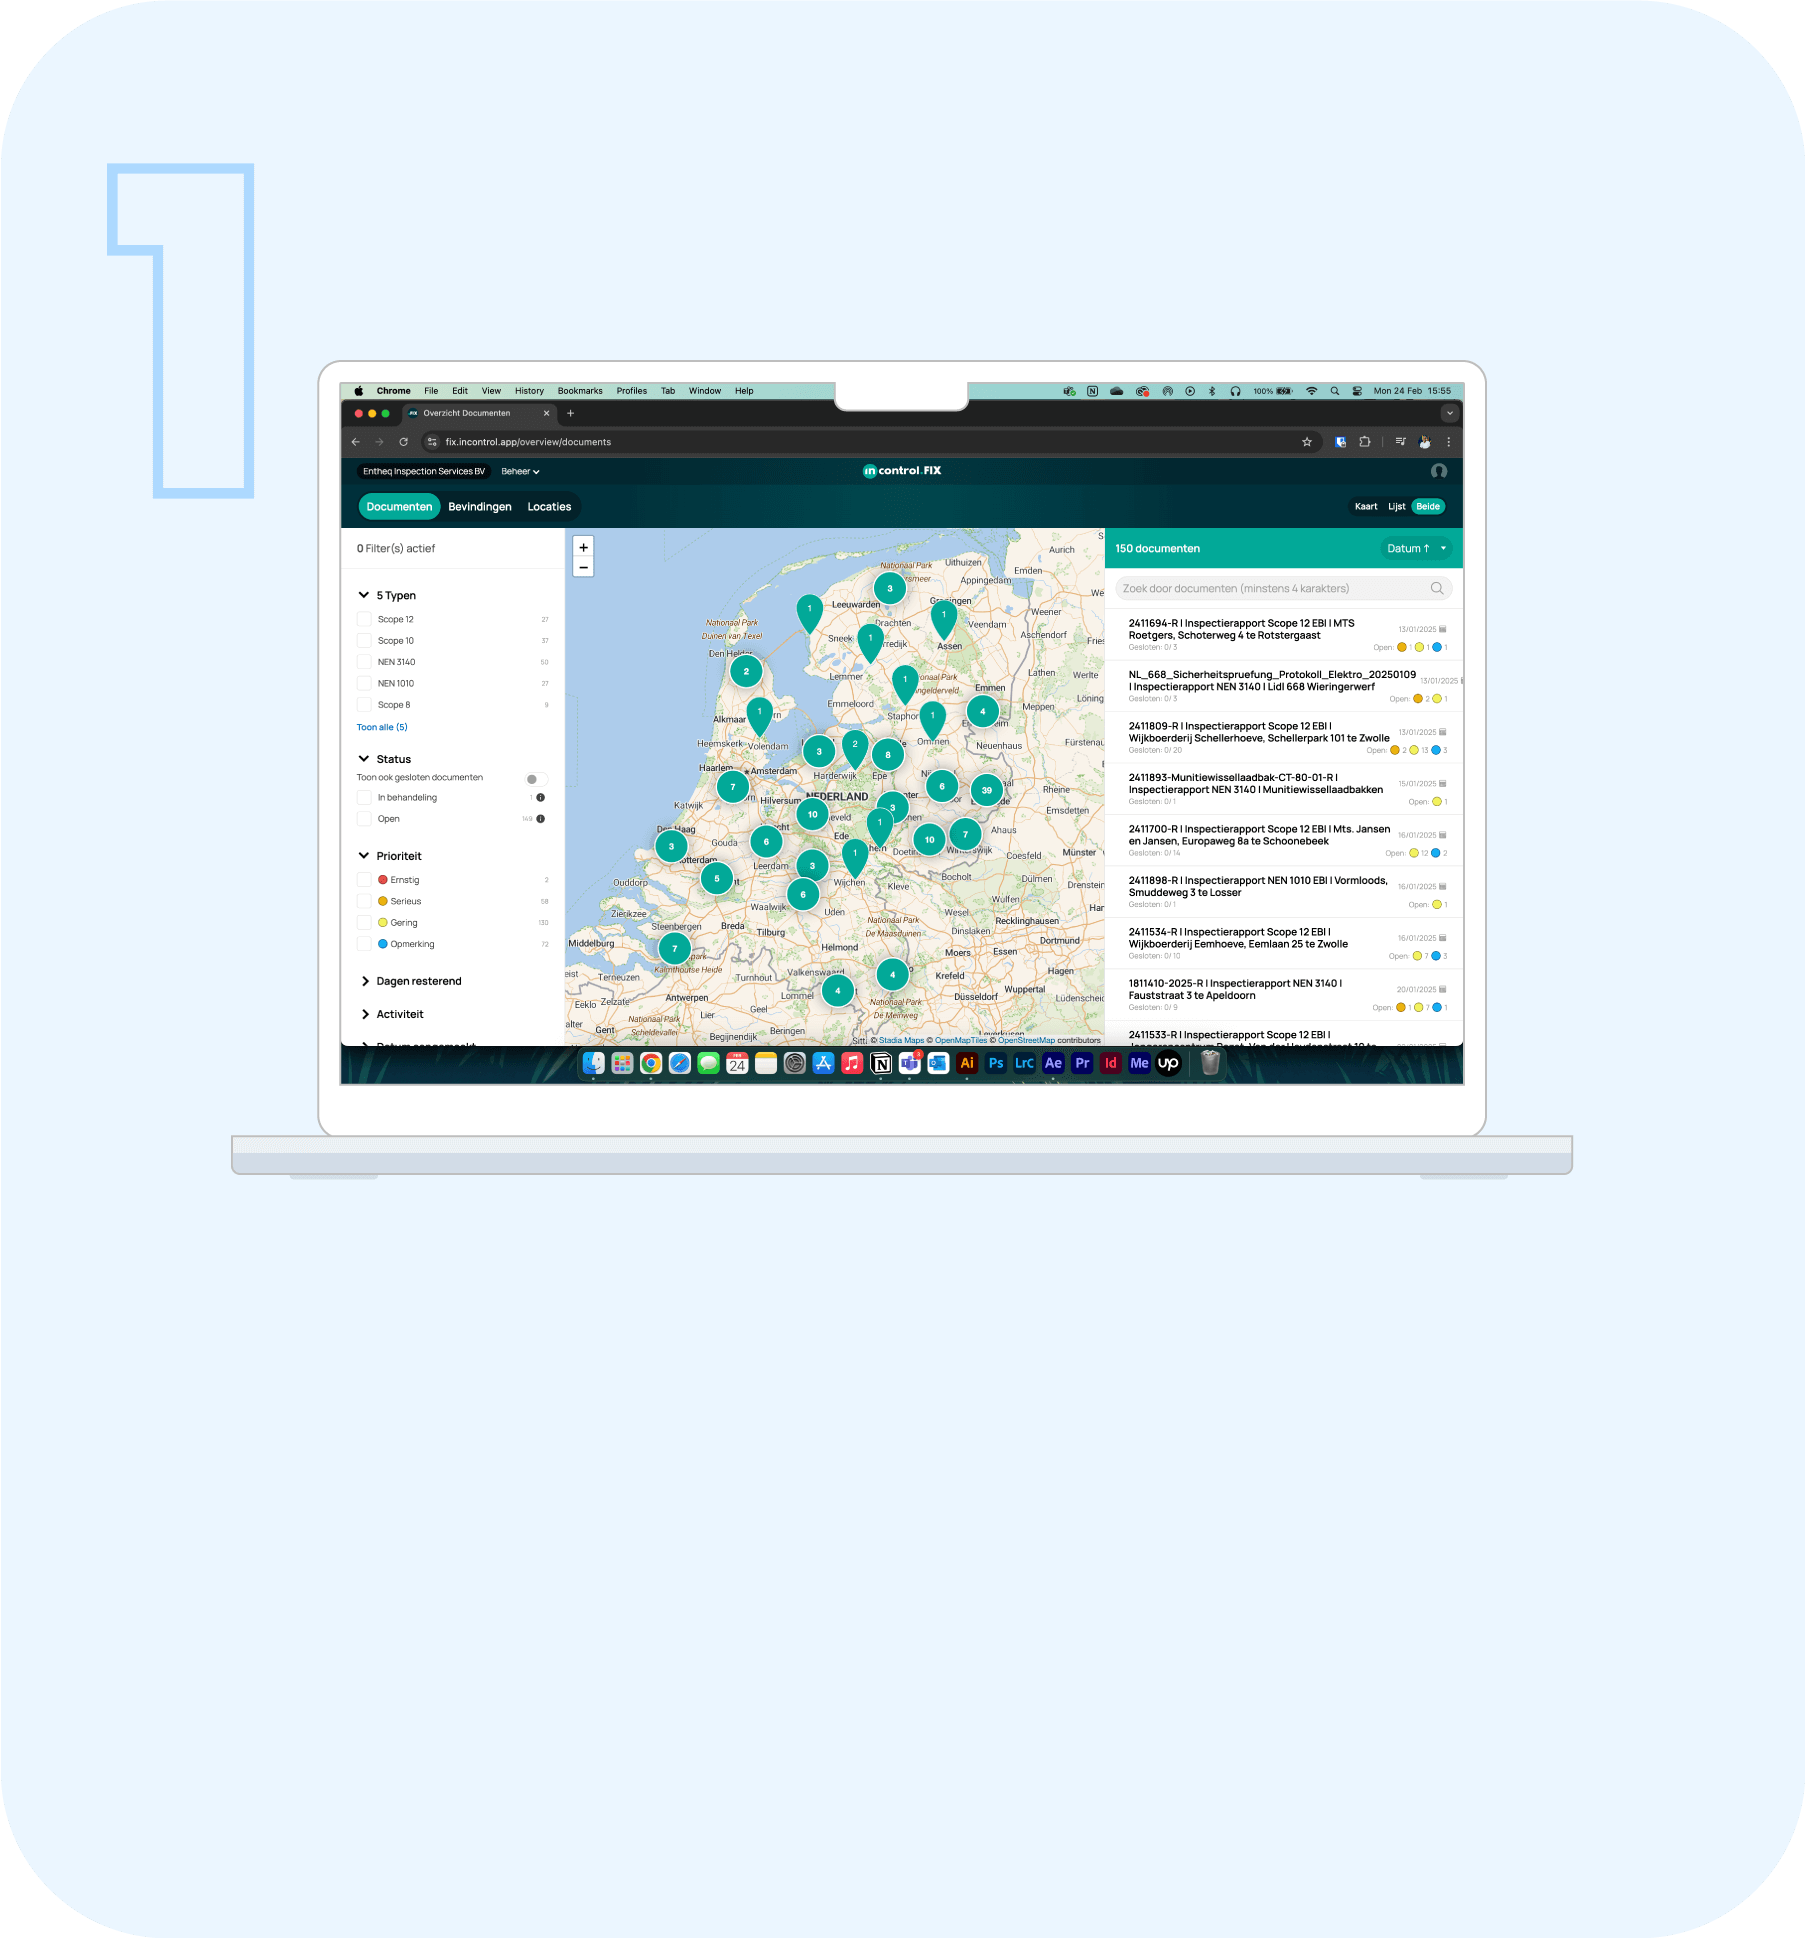
Task: Switch to the Locaties tab
Action: point(549,507)
